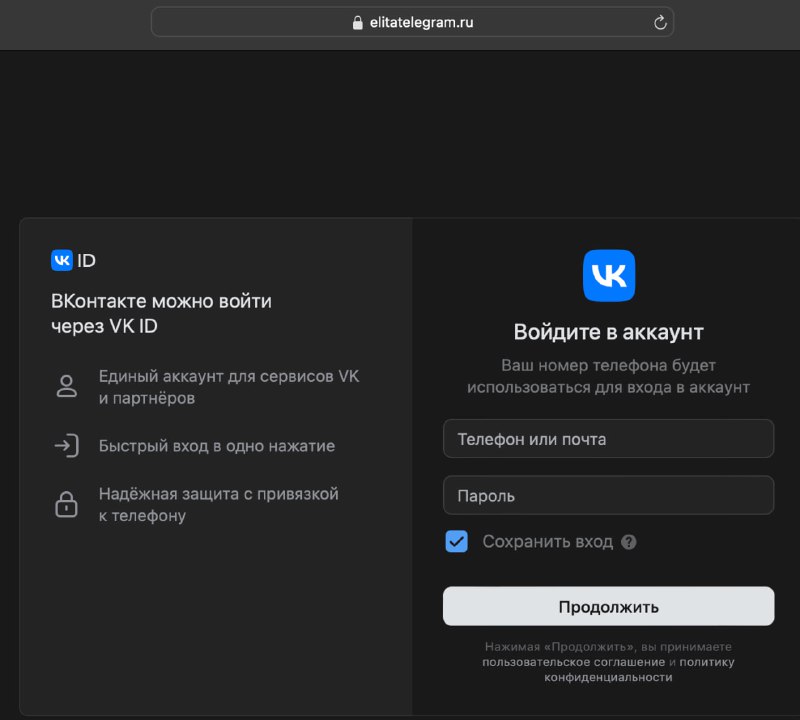Click the large VK logo above sign-in form
The image size is (800, 720).
(x=609, y=276)
